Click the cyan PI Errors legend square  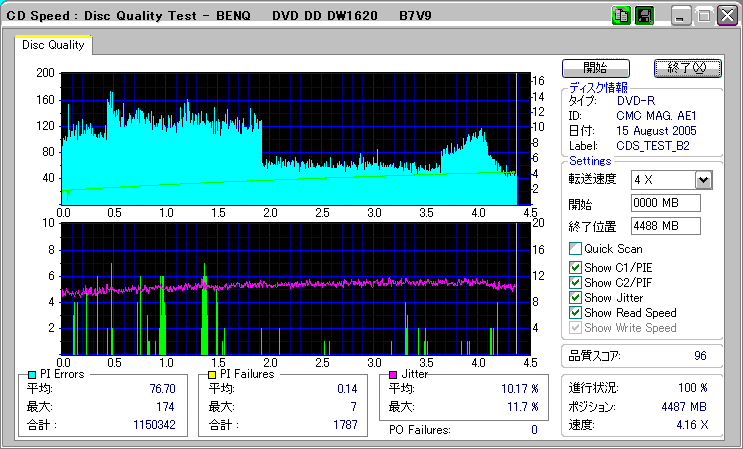pyautogui.click(x=33, y=374)
